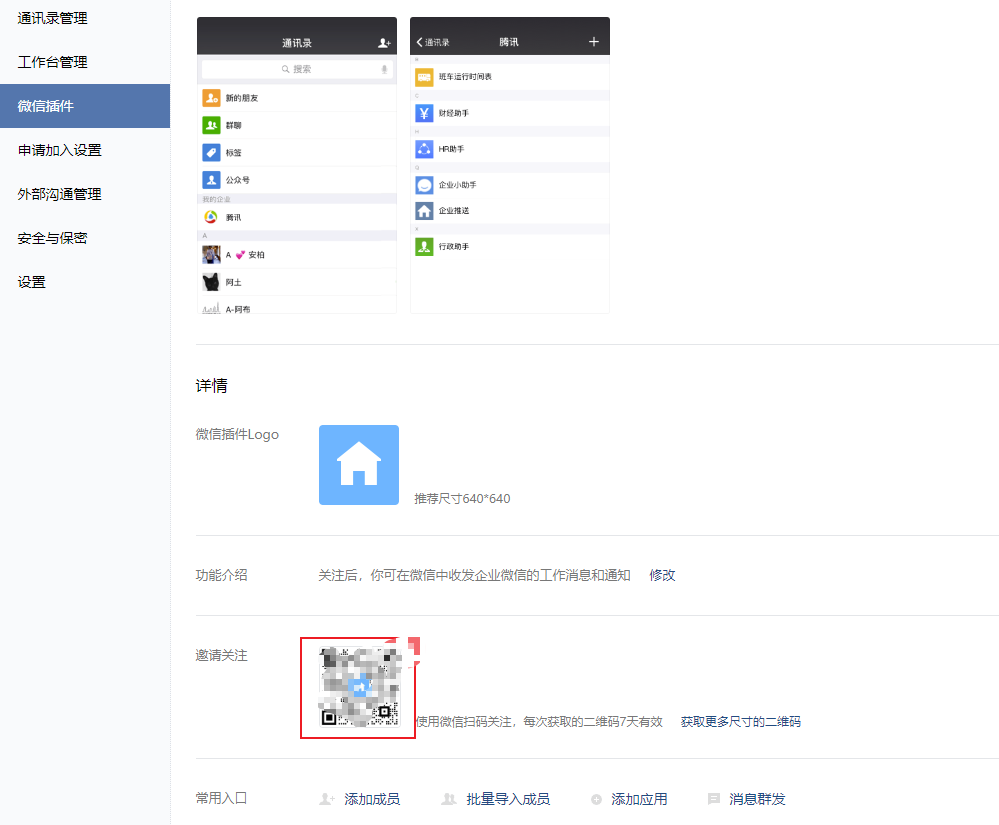The image size is (999, 825).
Task: Click the 新的朋友 orange icon
Action: coord(212,98)
